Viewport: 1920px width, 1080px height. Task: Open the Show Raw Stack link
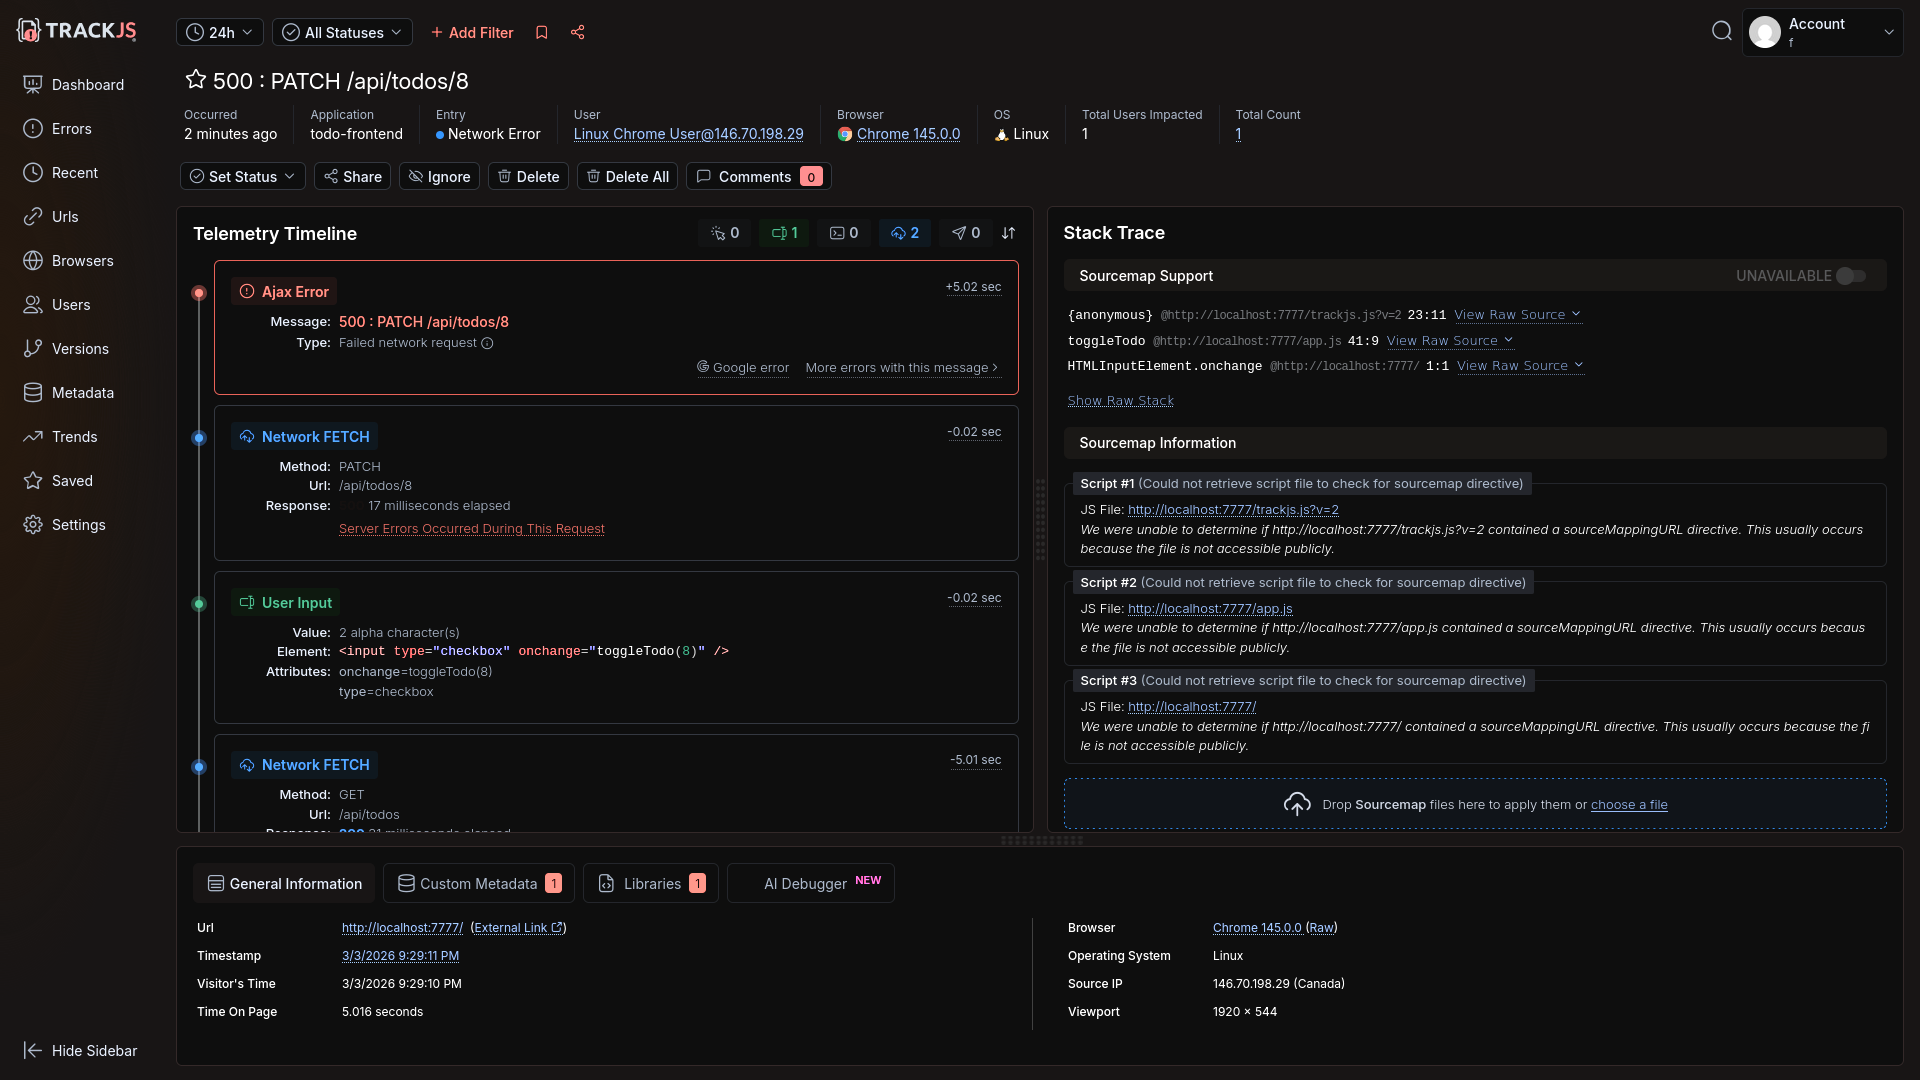click(x=1120, y=401)
